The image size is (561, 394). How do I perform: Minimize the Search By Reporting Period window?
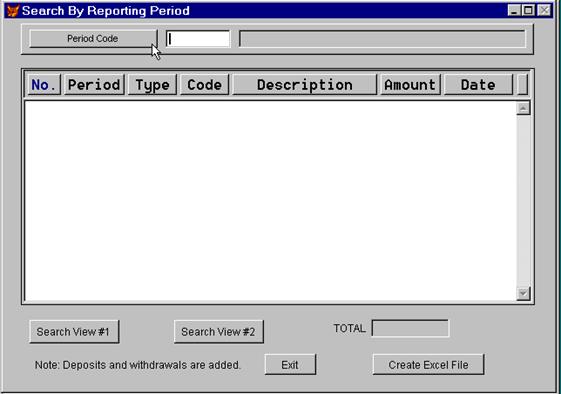point(514,10)
